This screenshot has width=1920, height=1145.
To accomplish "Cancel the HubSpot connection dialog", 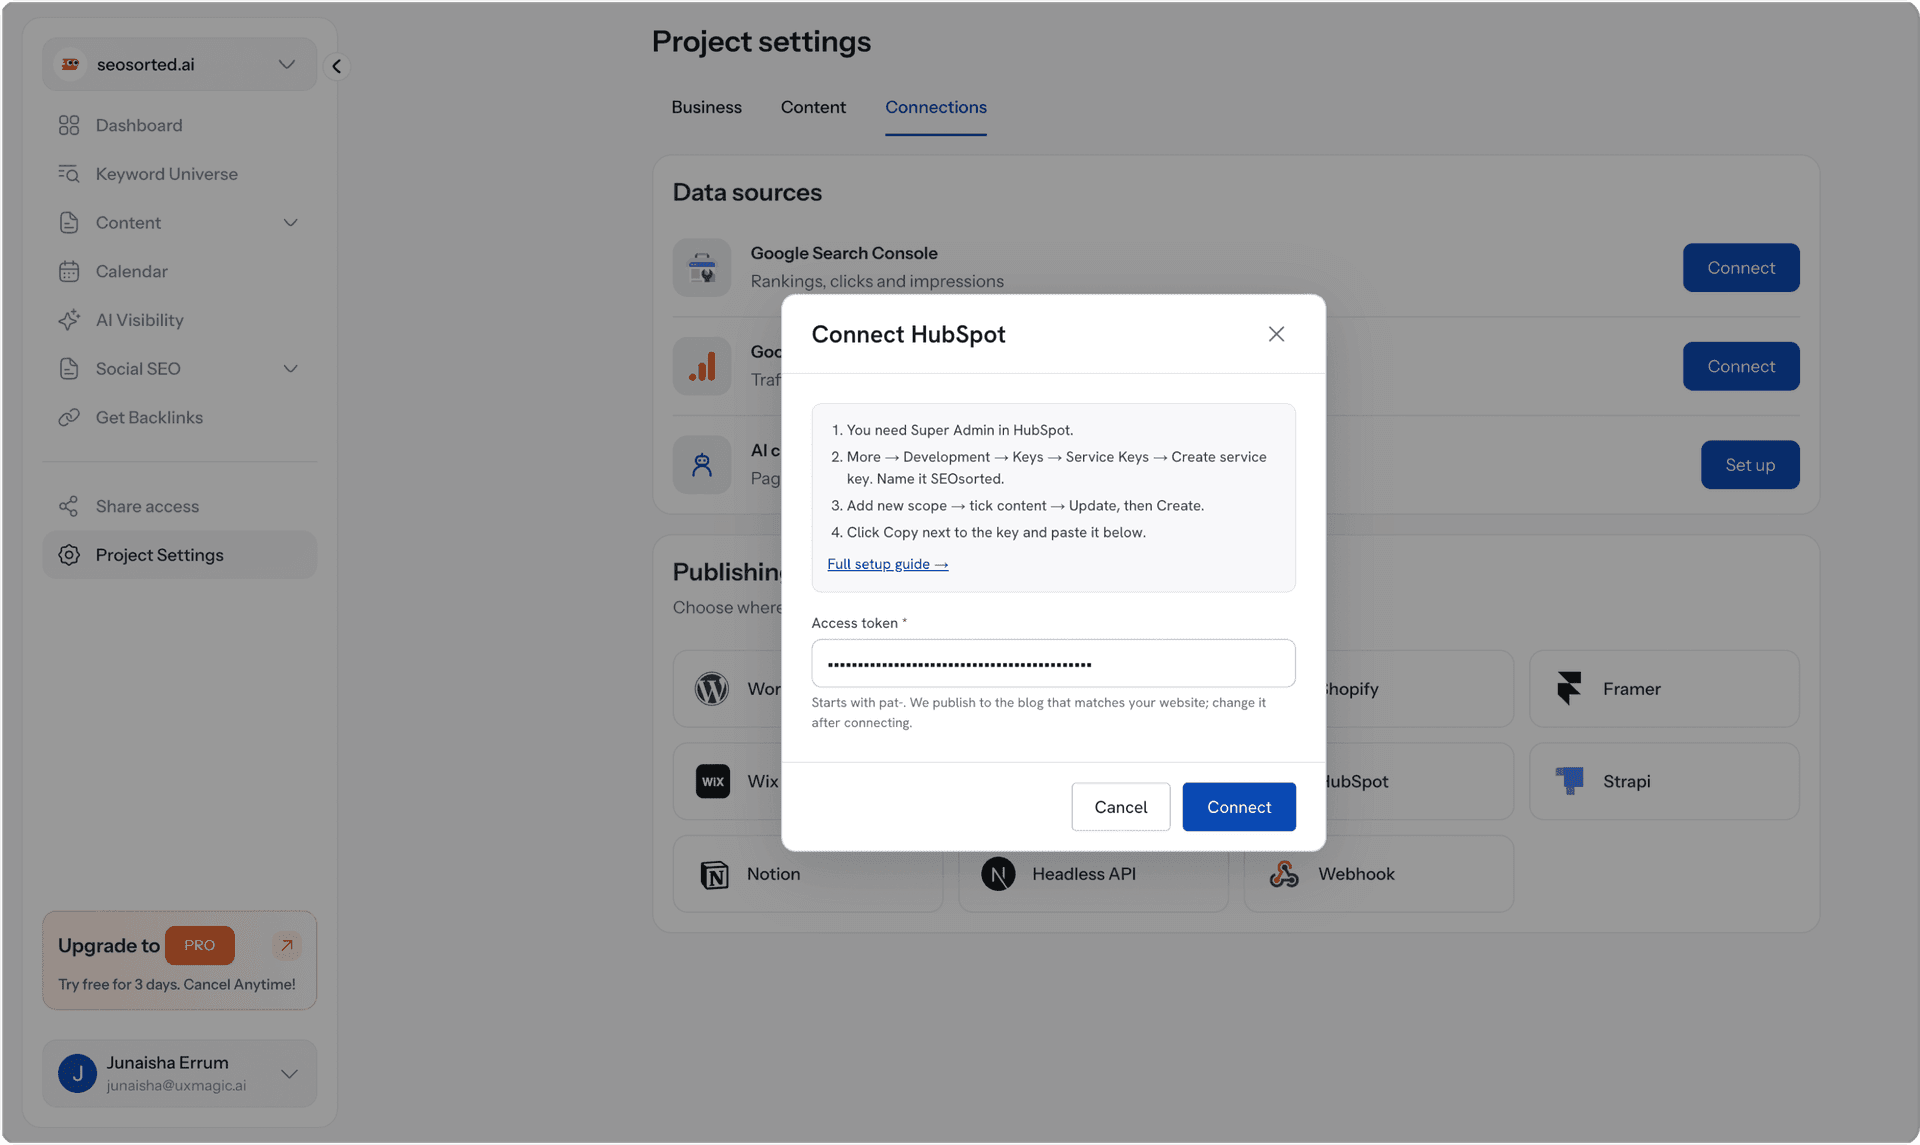I will [x=1120, y=807].
